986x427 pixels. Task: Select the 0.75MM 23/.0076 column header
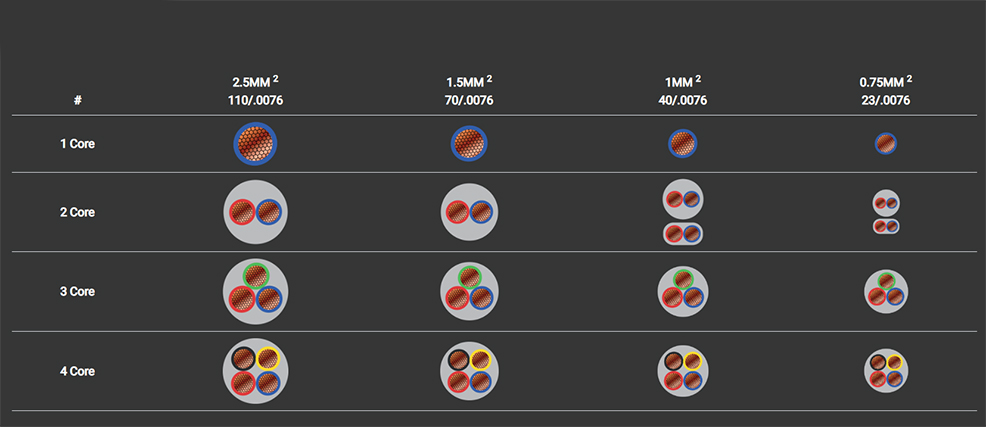coord(886,90)
